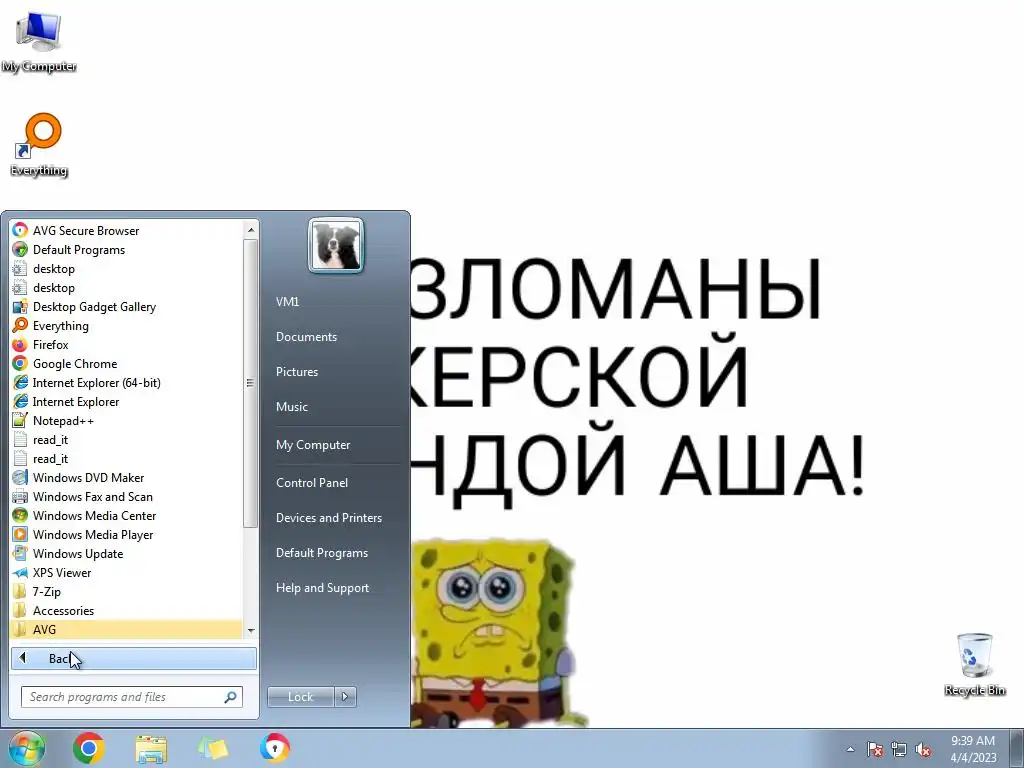Click the user account picture
This screenshot has height=768, width=1024.
coord(336,245)
